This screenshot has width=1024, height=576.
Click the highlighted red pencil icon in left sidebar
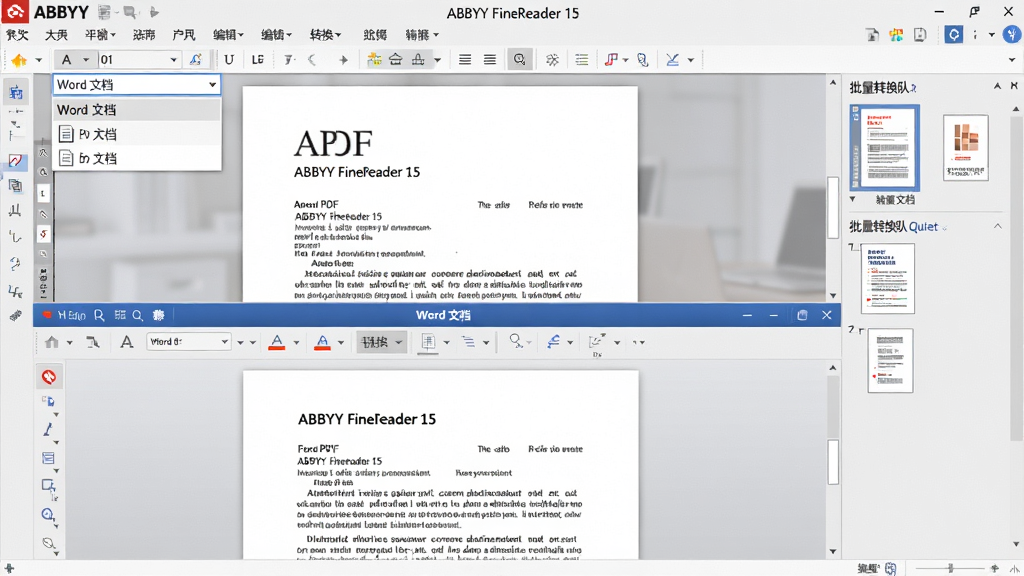pos(16,161)
